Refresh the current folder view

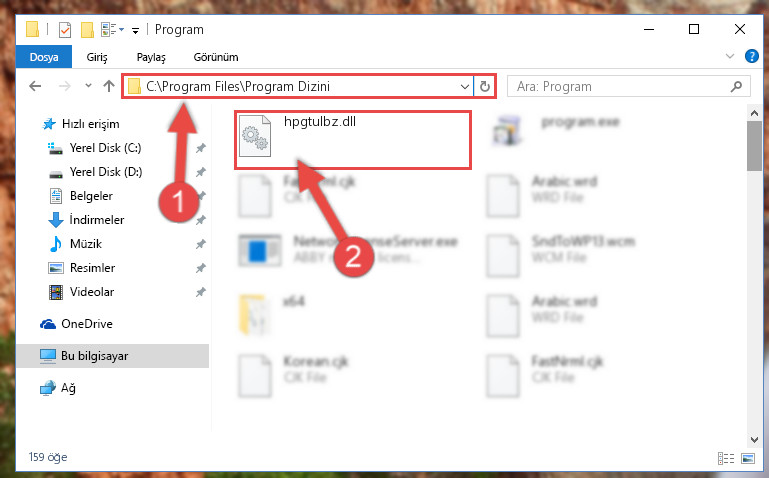[485, 86]
